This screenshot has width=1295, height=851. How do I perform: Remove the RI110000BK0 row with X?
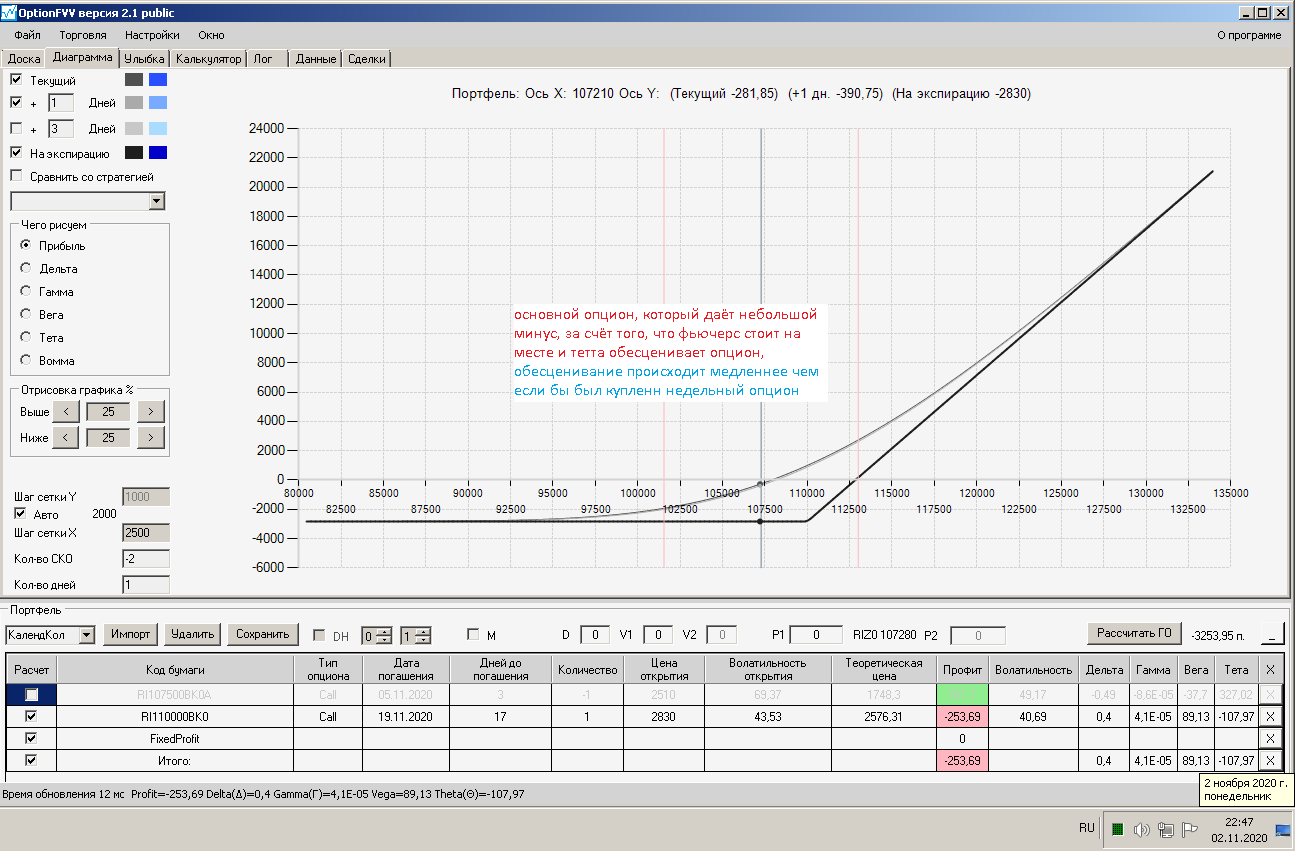1270,716
